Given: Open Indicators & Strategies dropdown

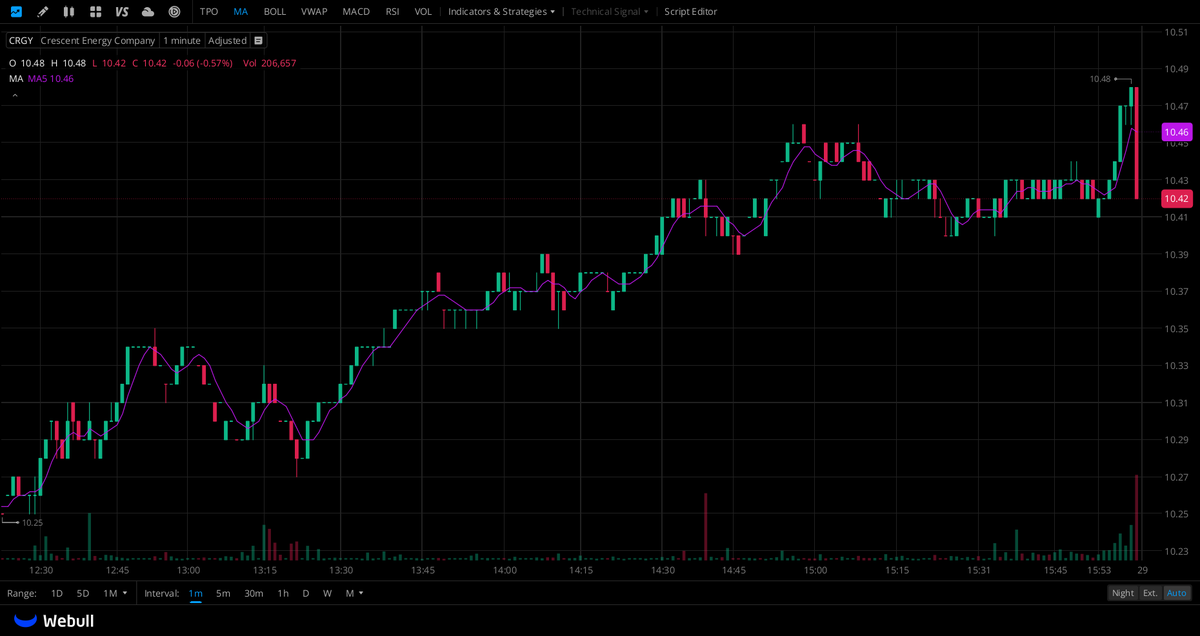Looking at the screenshot, I should click(501, 12).
